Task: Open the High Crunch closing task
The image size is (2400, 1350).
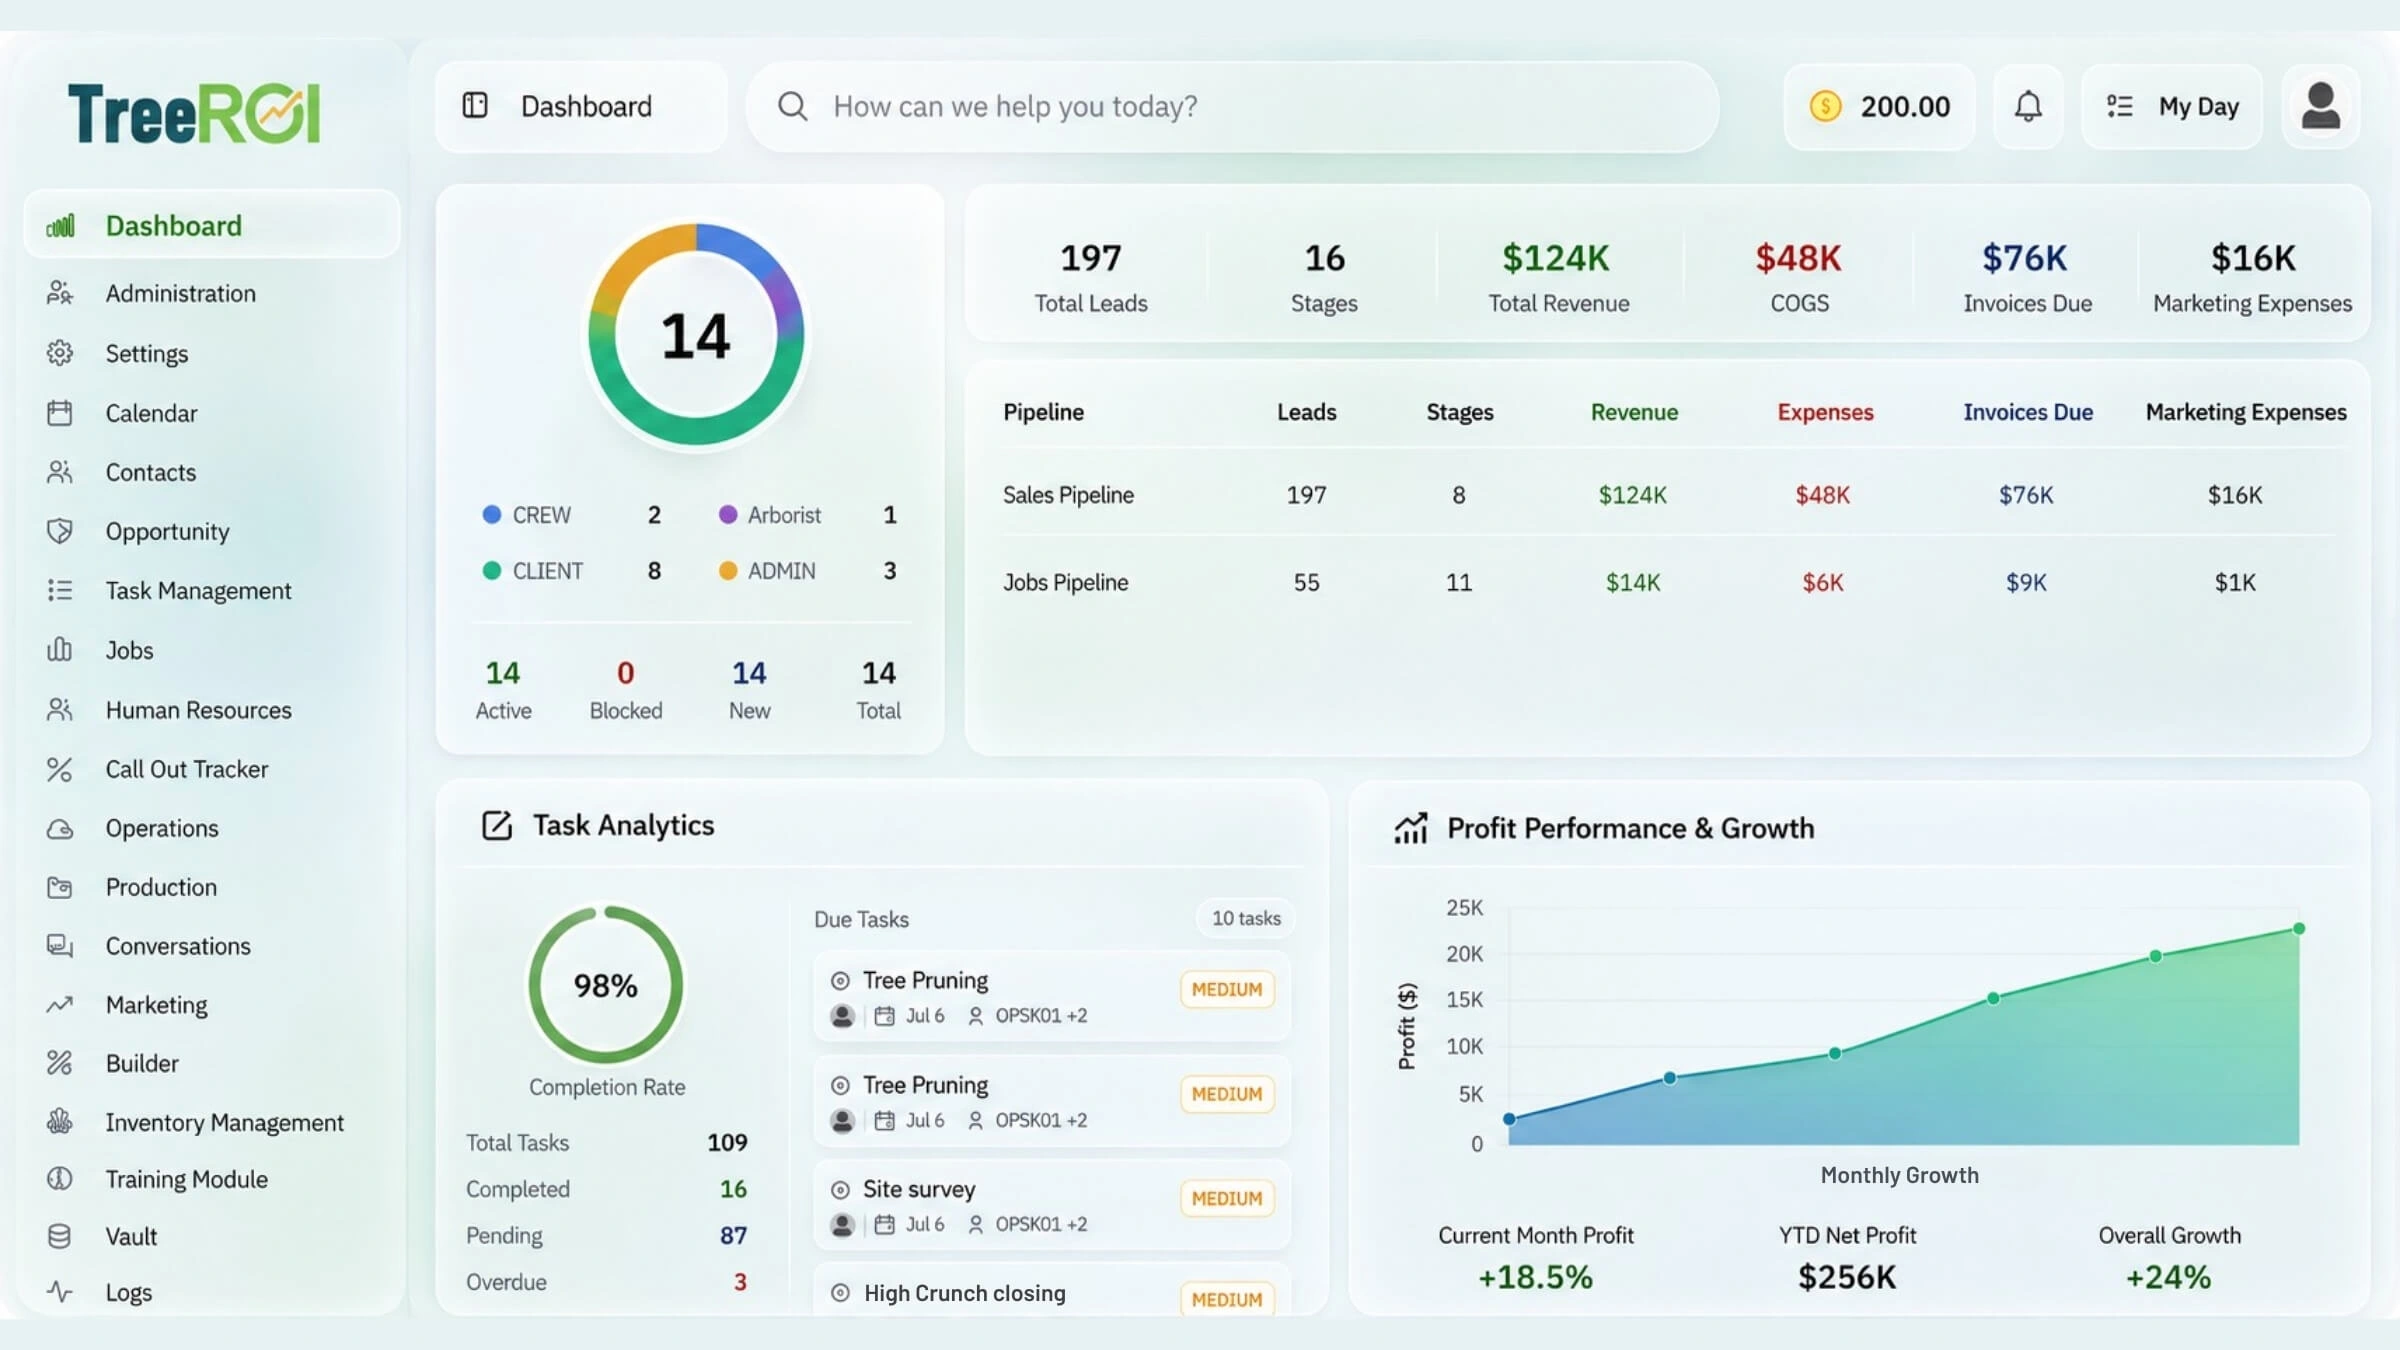Action: click(1051, 1291)
